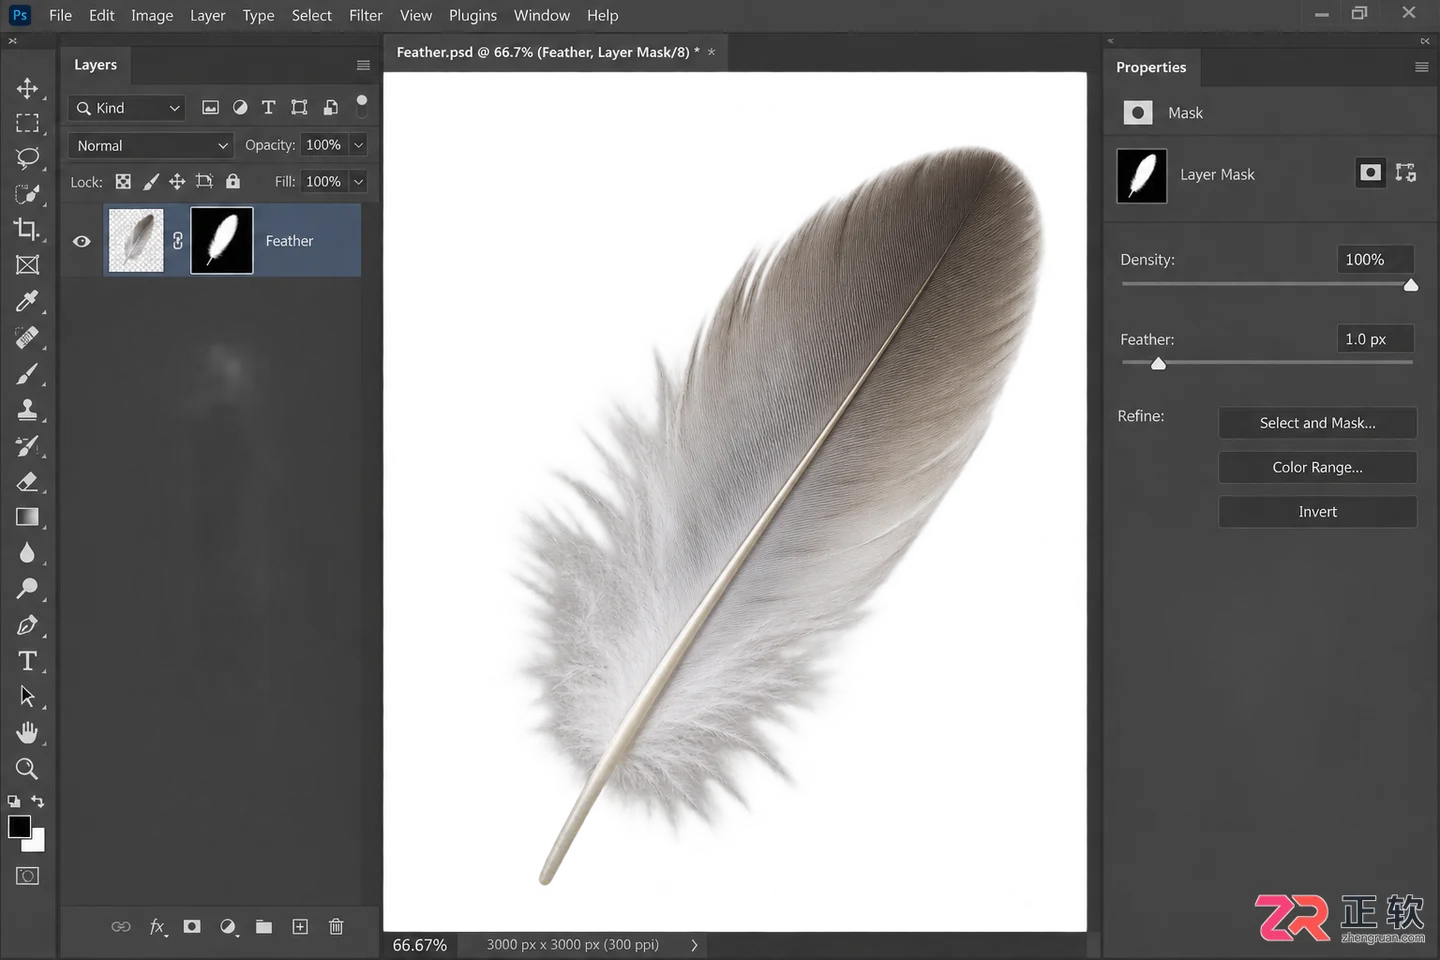Open the Image menu

152,15
